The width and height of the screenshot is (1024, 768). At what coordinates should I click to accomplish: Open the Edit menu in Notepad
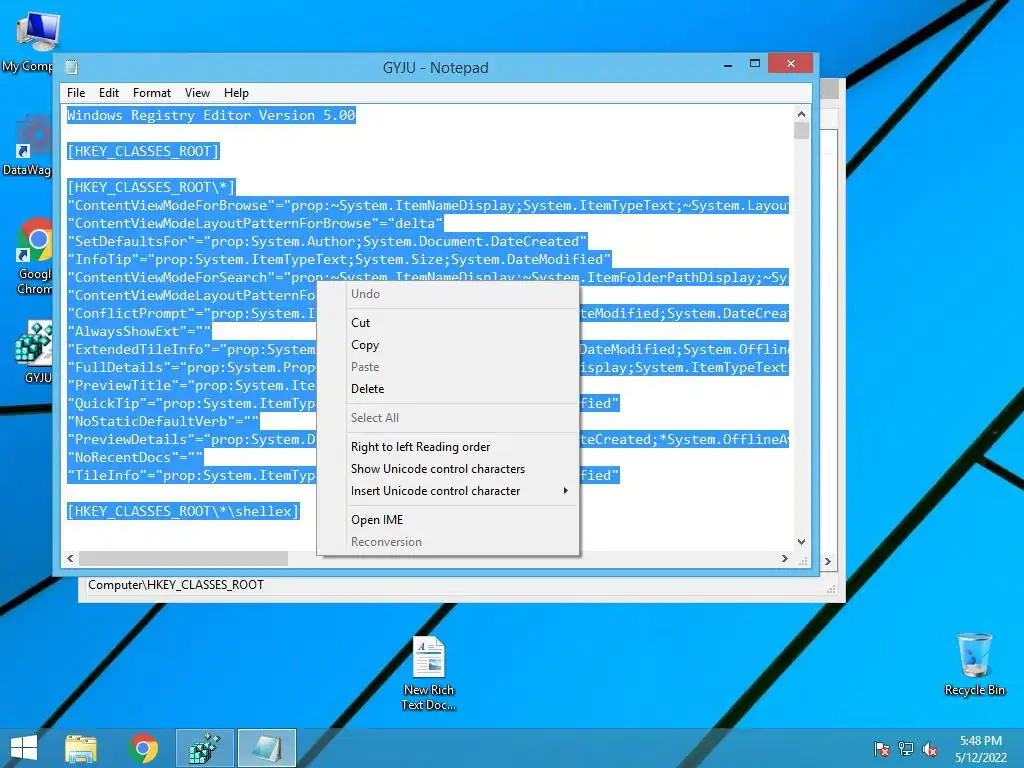pos(108,93)
